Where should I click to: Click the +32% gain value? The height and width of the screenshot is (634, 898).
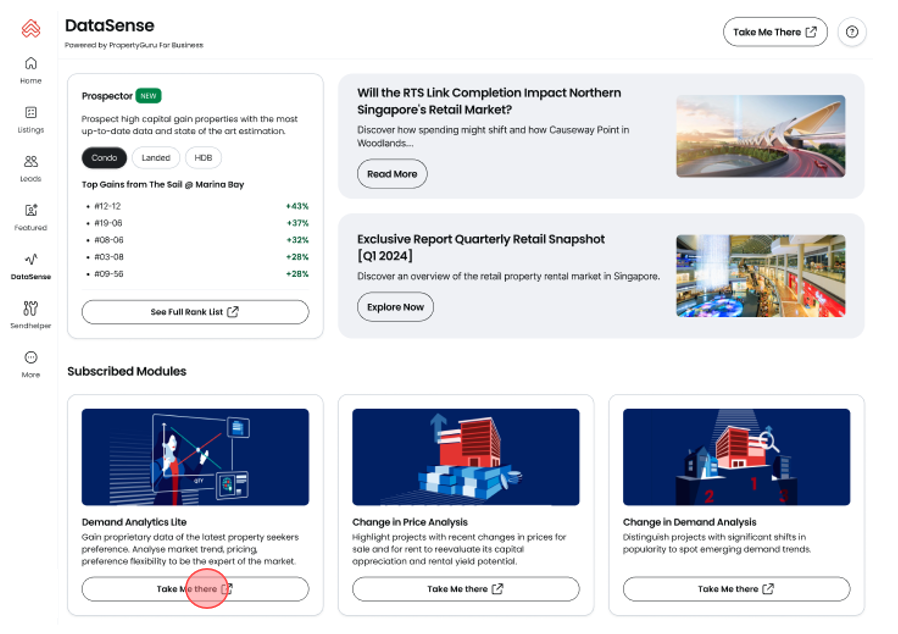tap(297, 240)
